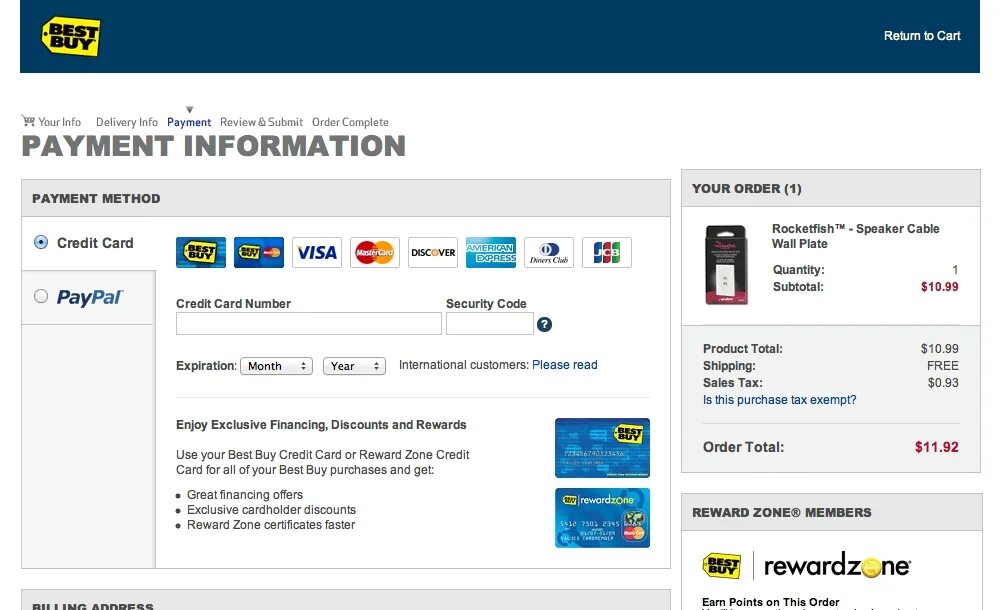Viewport: 1000px width, 610px height.
Task: Click into the Security Code field
Action: 490,324
